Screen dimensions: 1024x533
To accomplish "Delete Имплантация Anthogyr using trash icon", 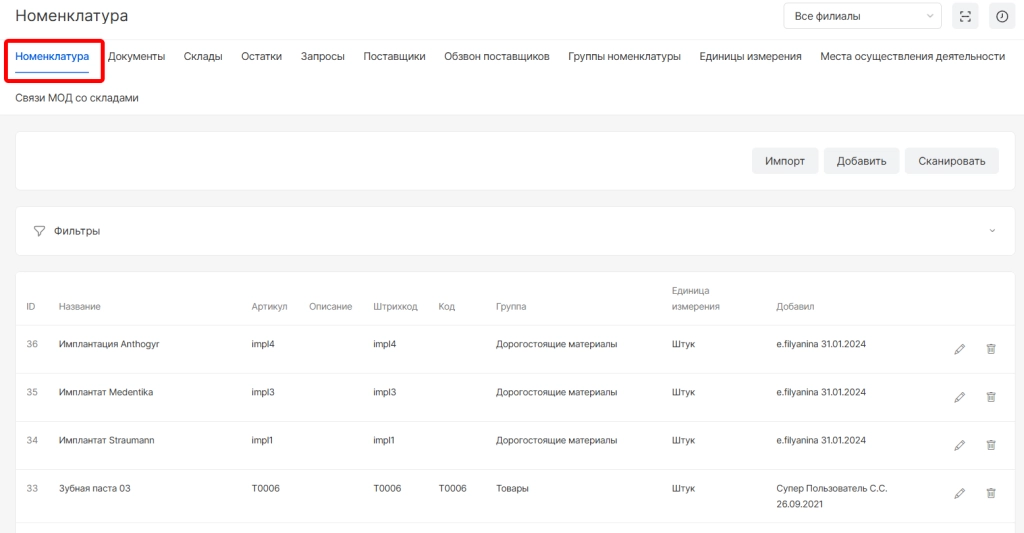I will click(x=991, y=349).
